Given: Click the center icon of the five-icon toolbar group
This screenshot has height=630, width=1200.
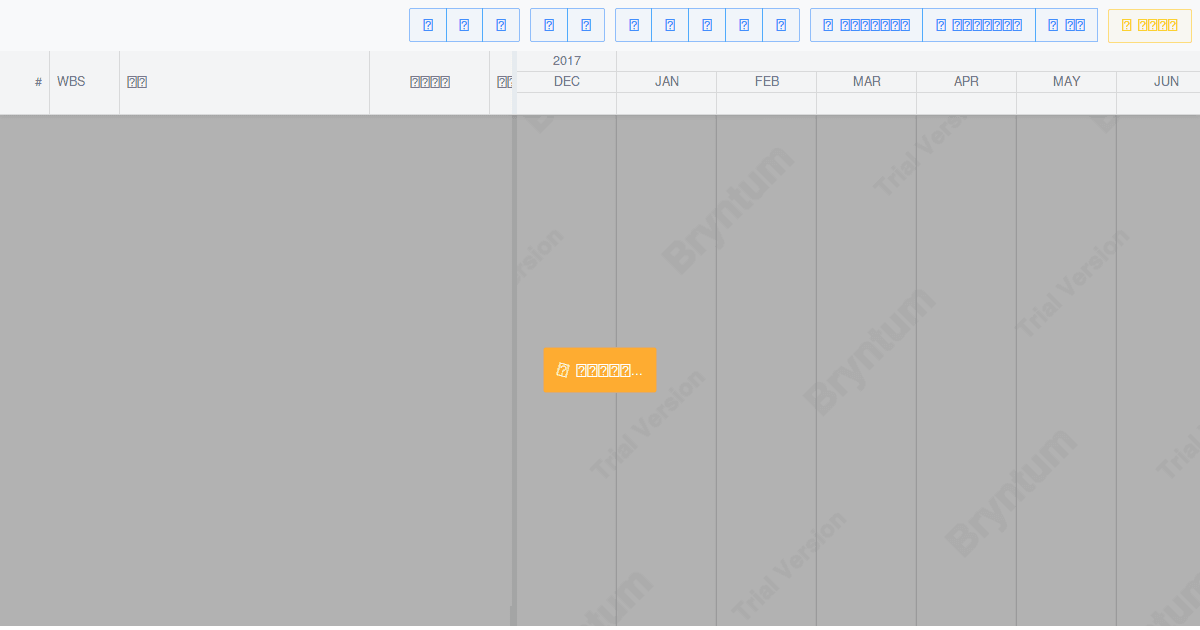Looking at the screenshot, I should pos(707,24).
